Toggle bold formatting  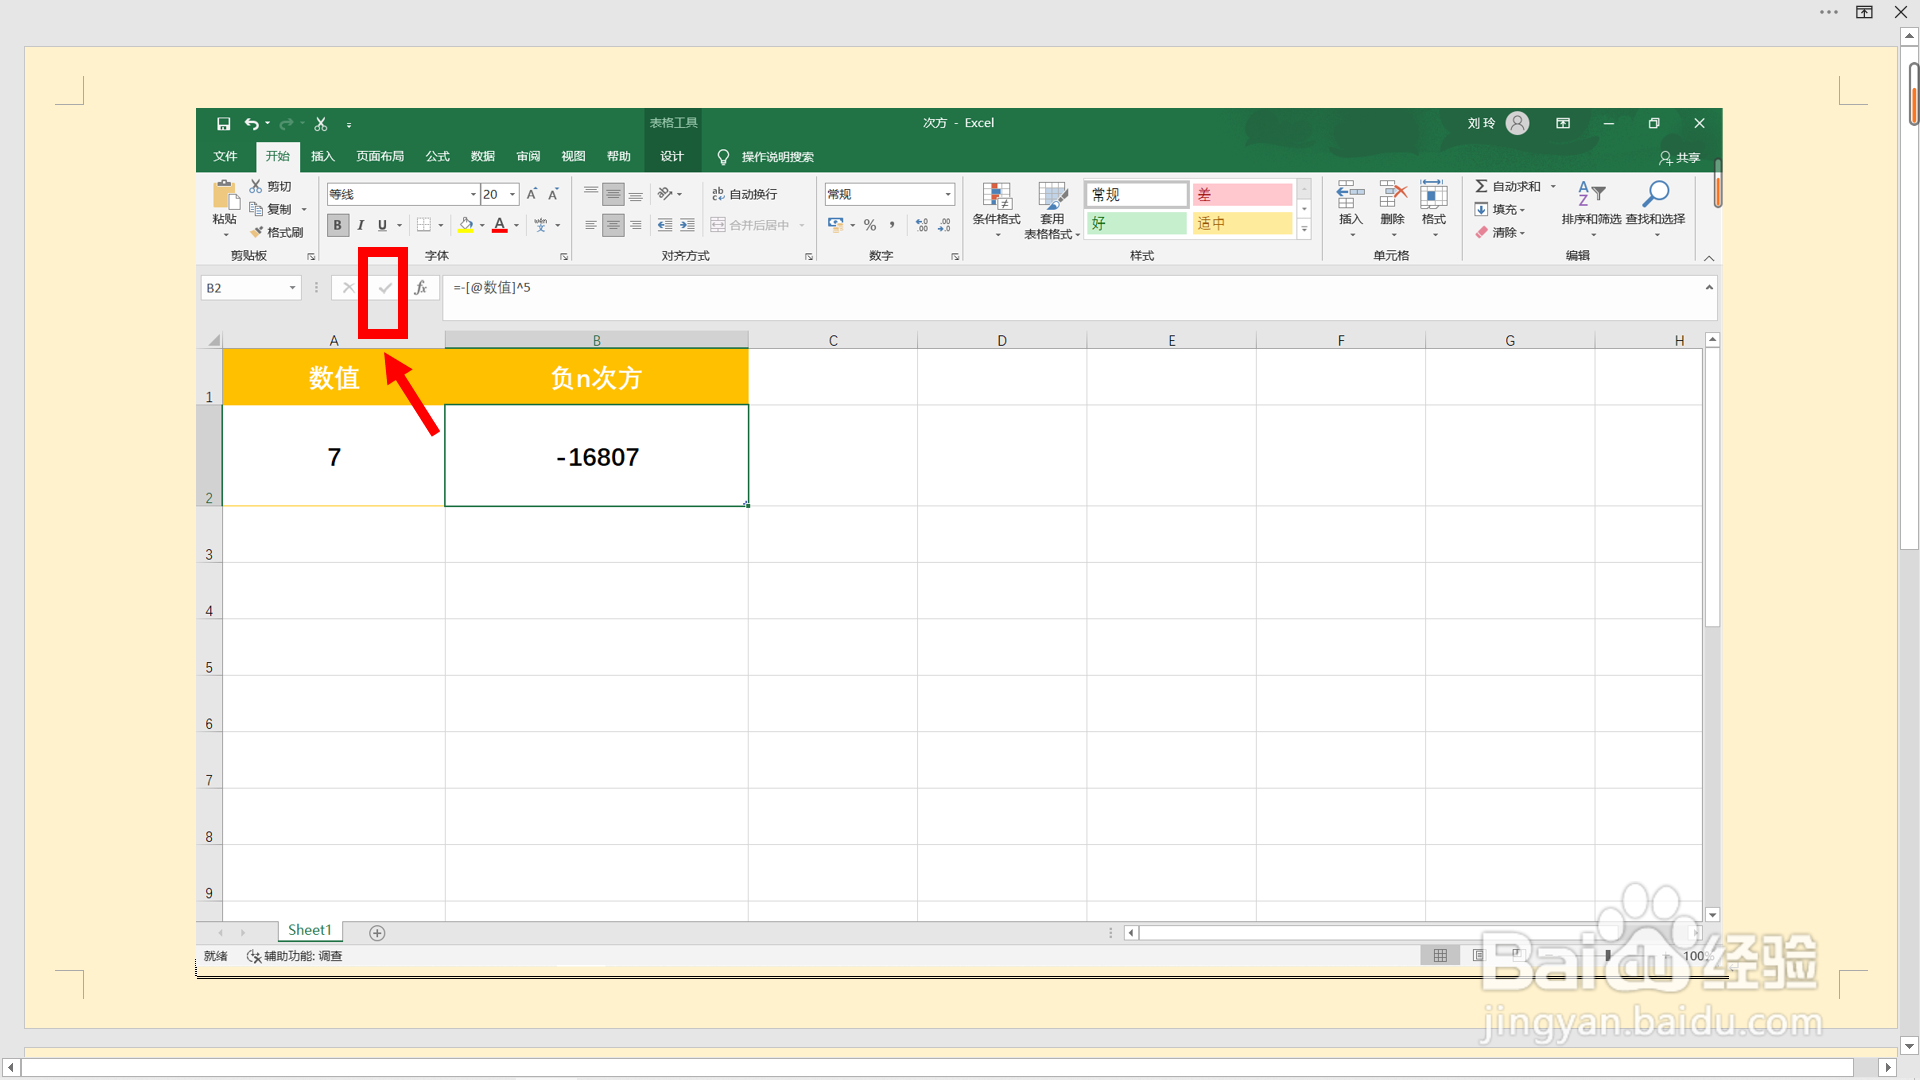(337, 225)
